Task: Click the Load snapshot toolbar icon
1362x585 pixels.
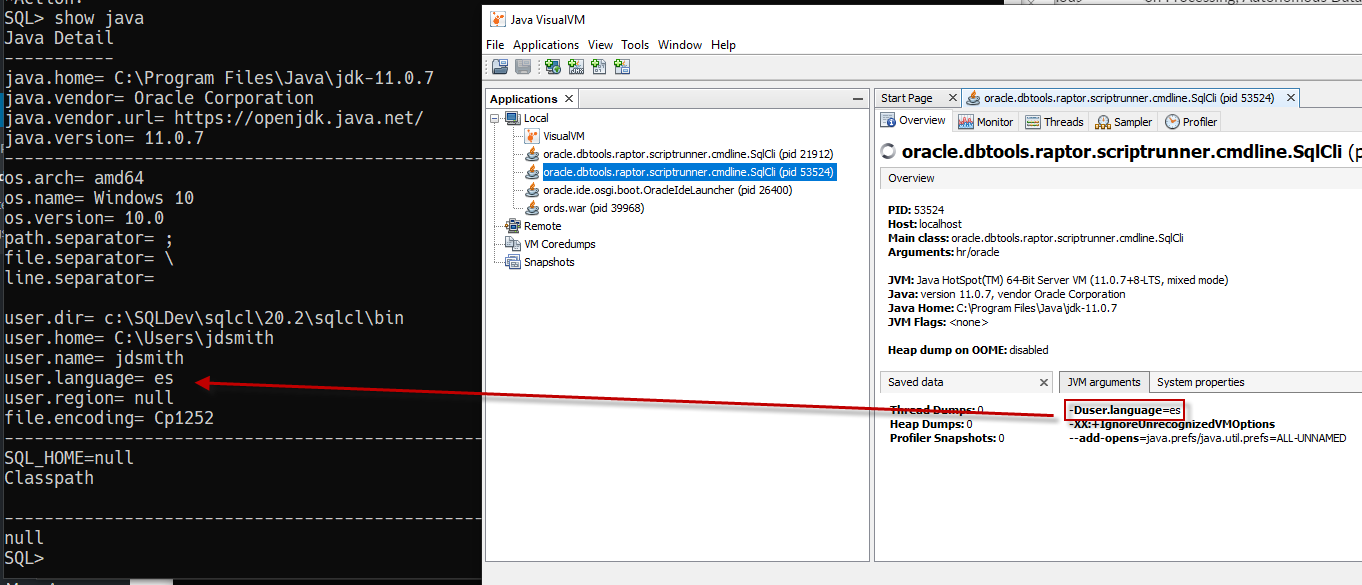Action: coord(500,67)
